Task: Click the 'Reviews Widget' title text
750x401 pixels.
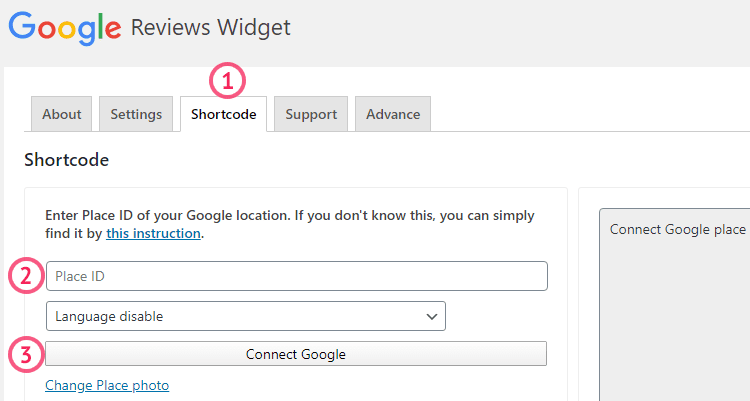Action: tap(210, 28)
